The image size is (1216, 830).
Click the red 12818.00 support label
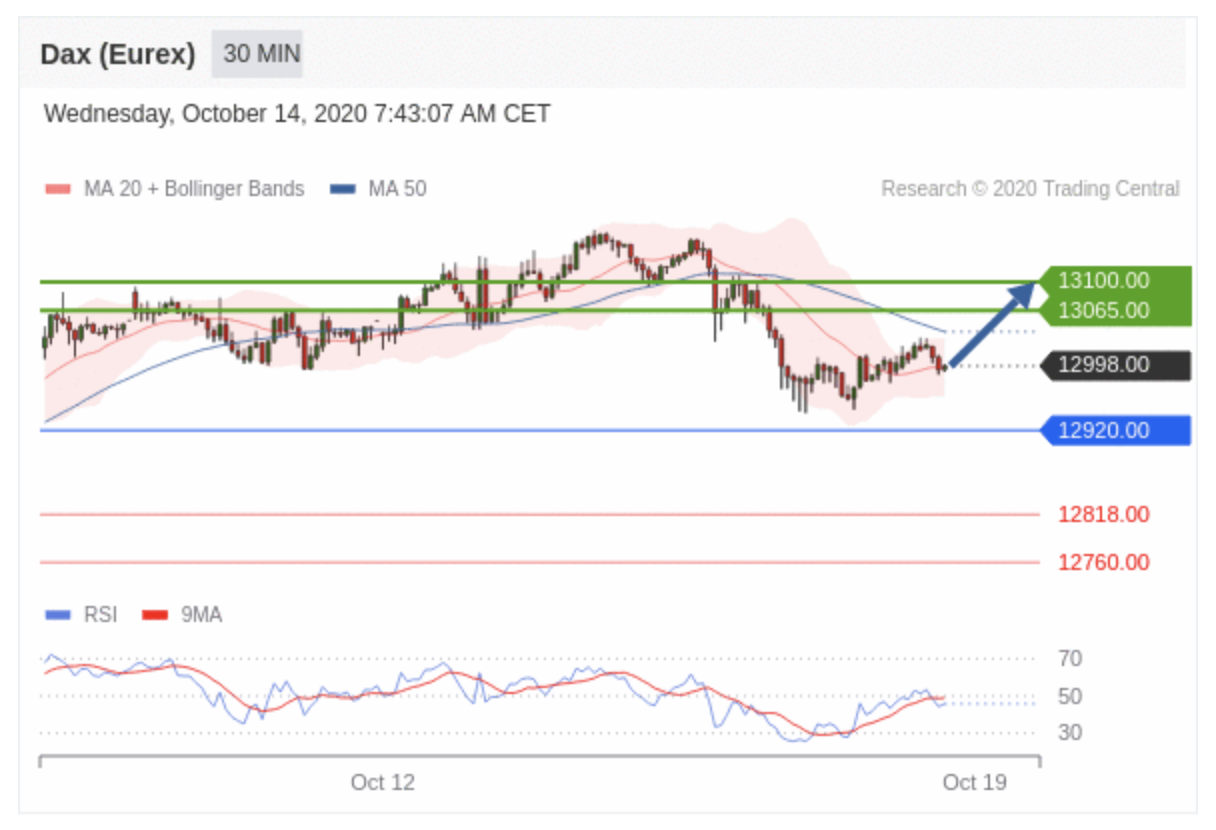[x=1104, y=515]
